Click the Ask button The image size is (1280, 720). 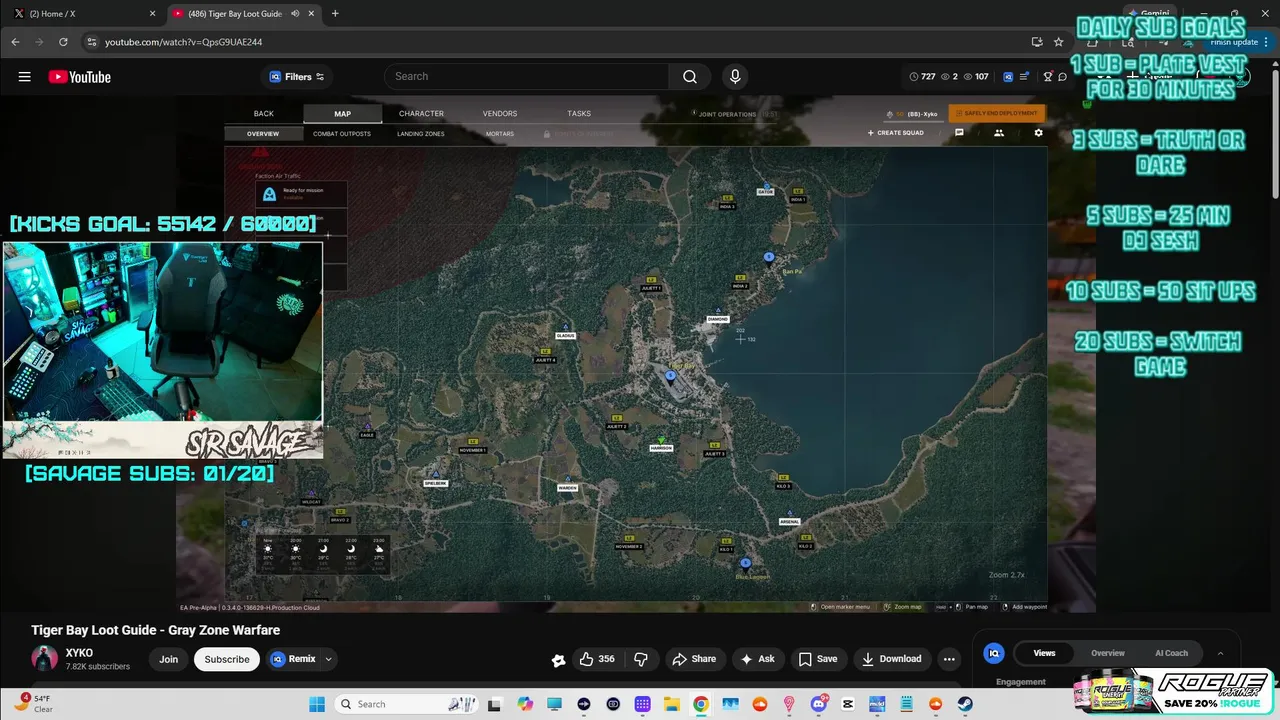tap(758, 659)
